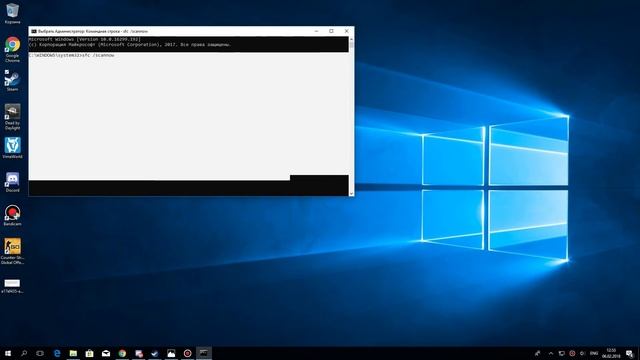Select the Discord desktop shortcut
The width and height of the screenshot is (640, 360).
point(12,182)
